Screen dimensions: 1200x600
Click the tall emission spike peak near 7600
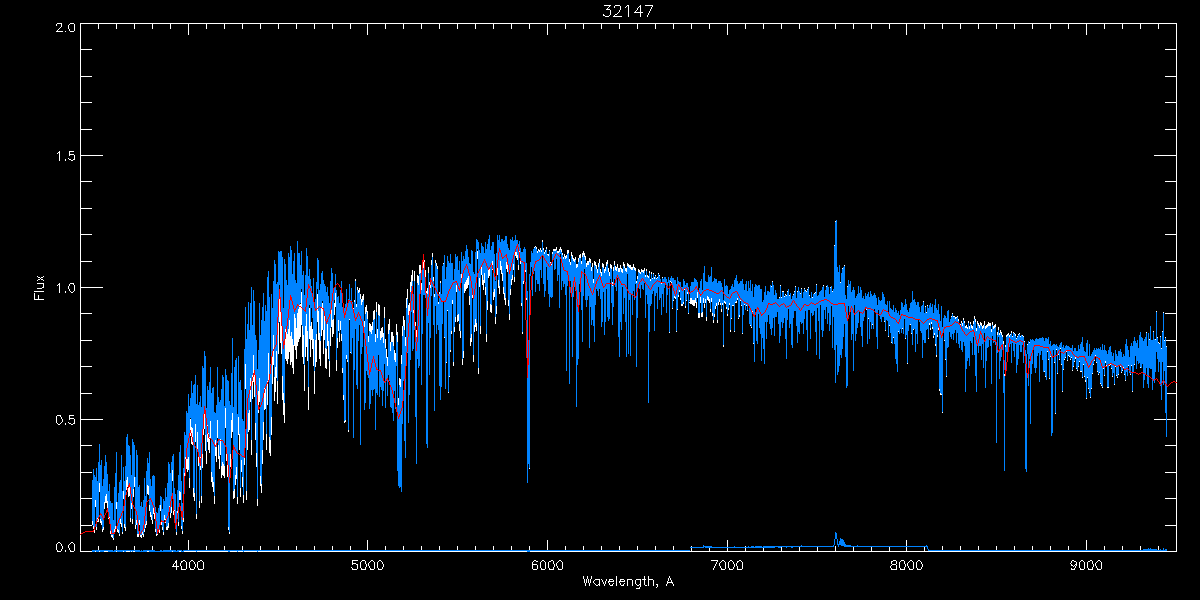tap(835, 223)
